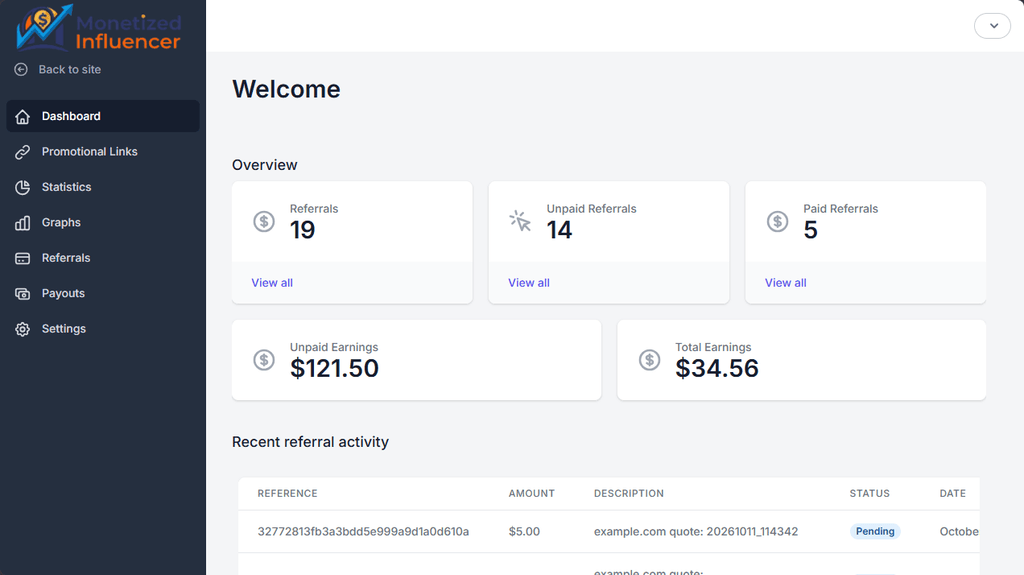The image size is (1024, 575).
Task: Click the DATE column header
Action: pos(953,493)
